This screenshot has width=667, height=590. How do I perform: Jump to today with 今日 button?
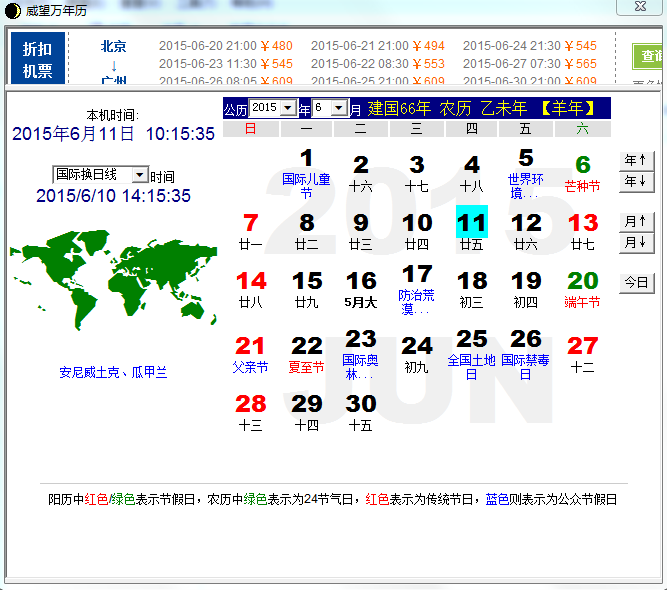tap(635, 283)
